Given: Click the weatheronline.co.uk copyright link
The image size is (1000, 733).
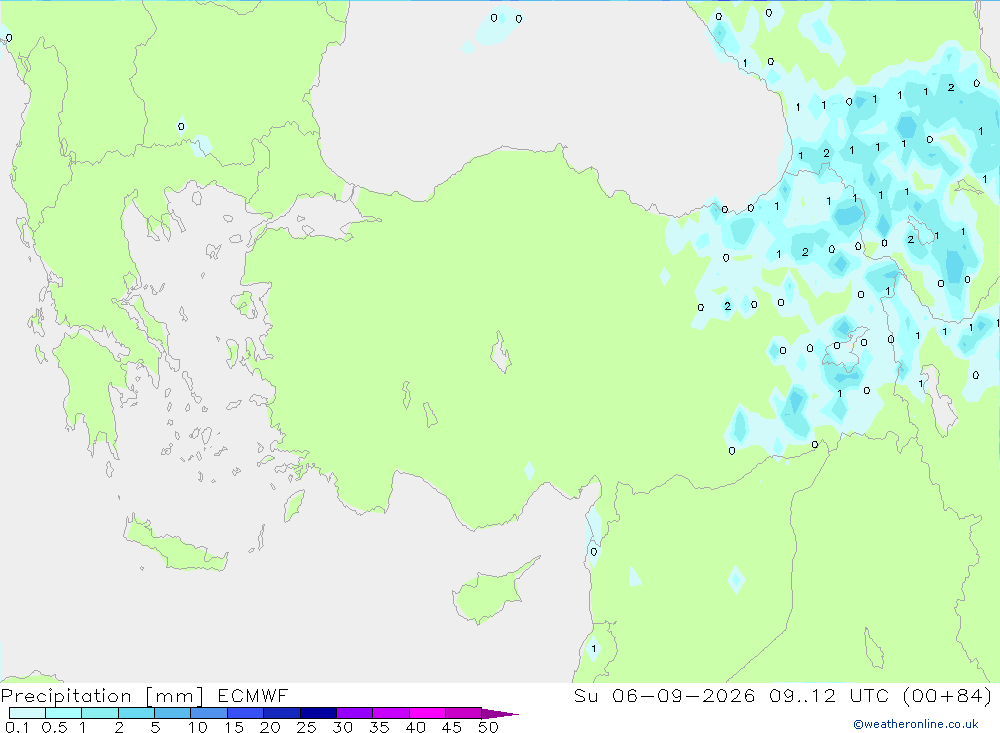Looking at the screenshot, I should 916,724.
